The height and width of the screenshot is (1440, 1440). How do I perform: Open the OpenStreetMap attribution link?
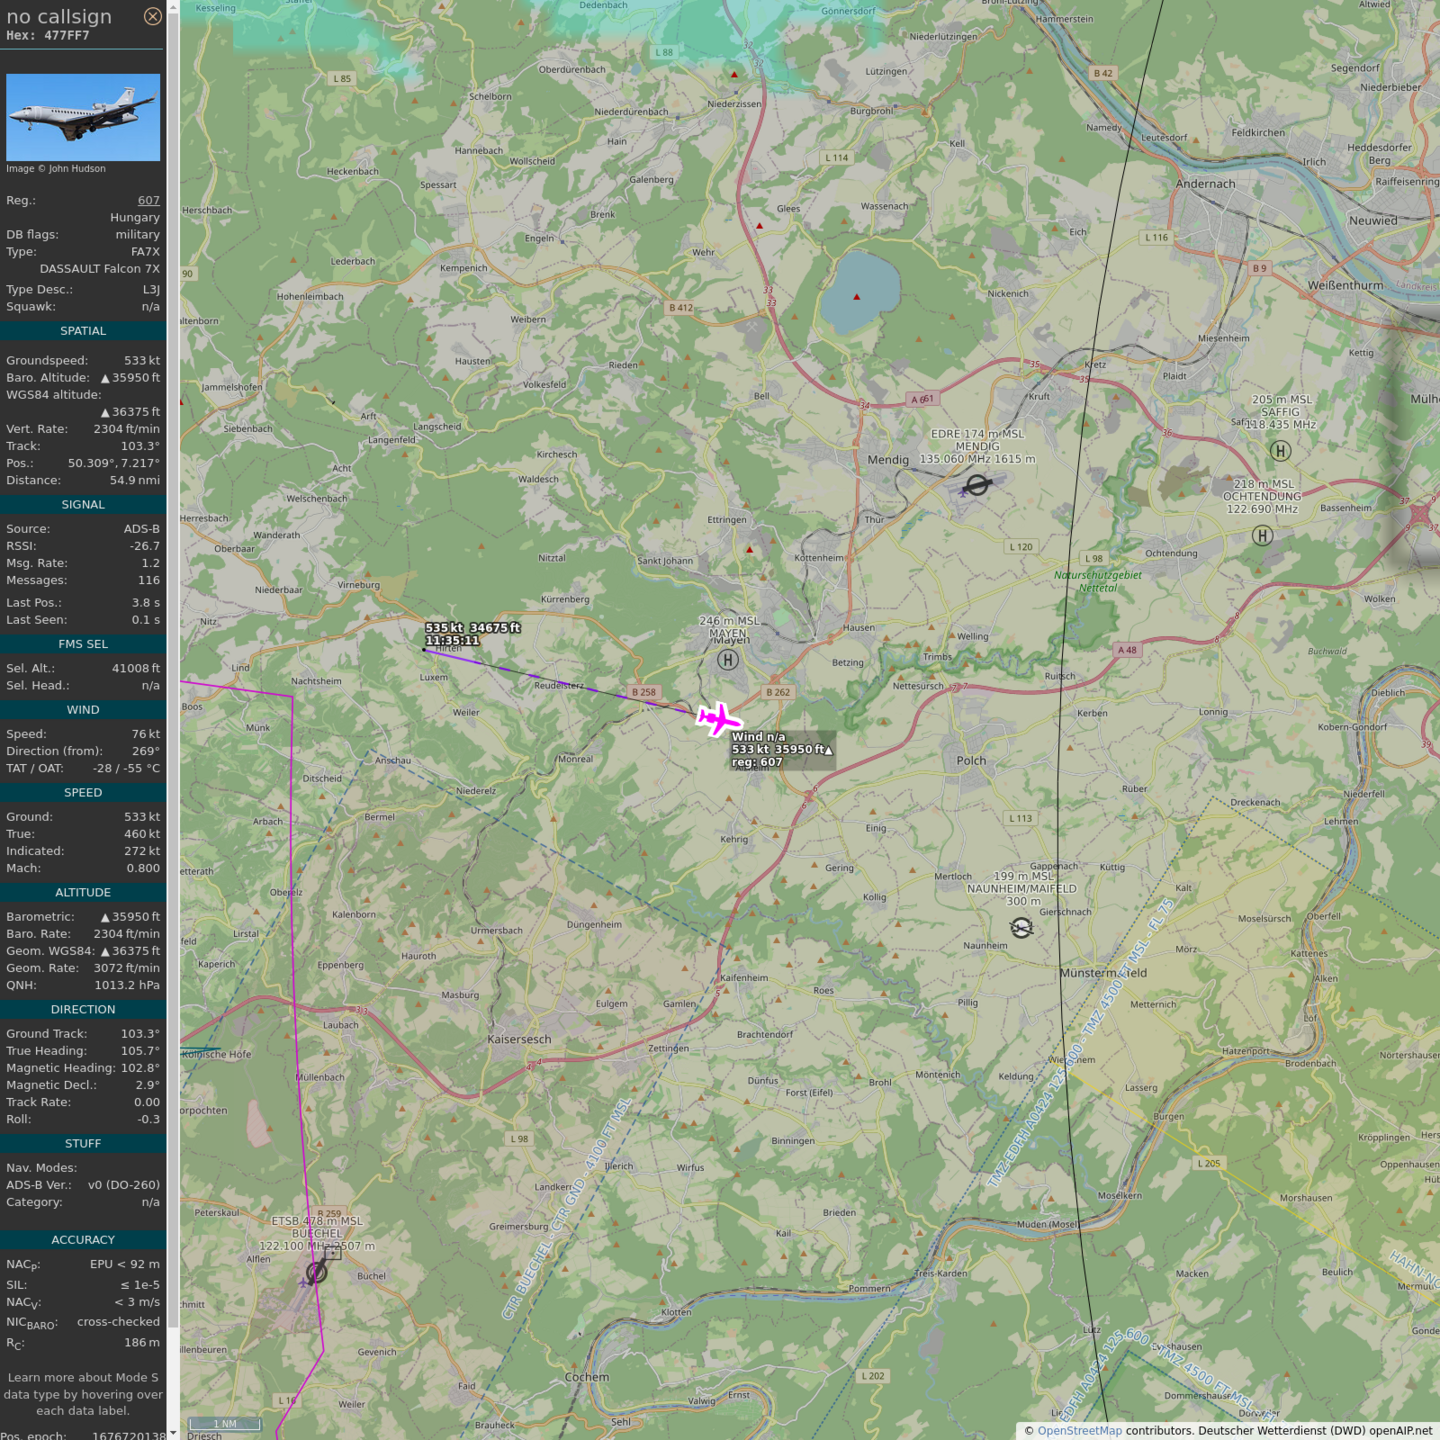point(1079,1431)
